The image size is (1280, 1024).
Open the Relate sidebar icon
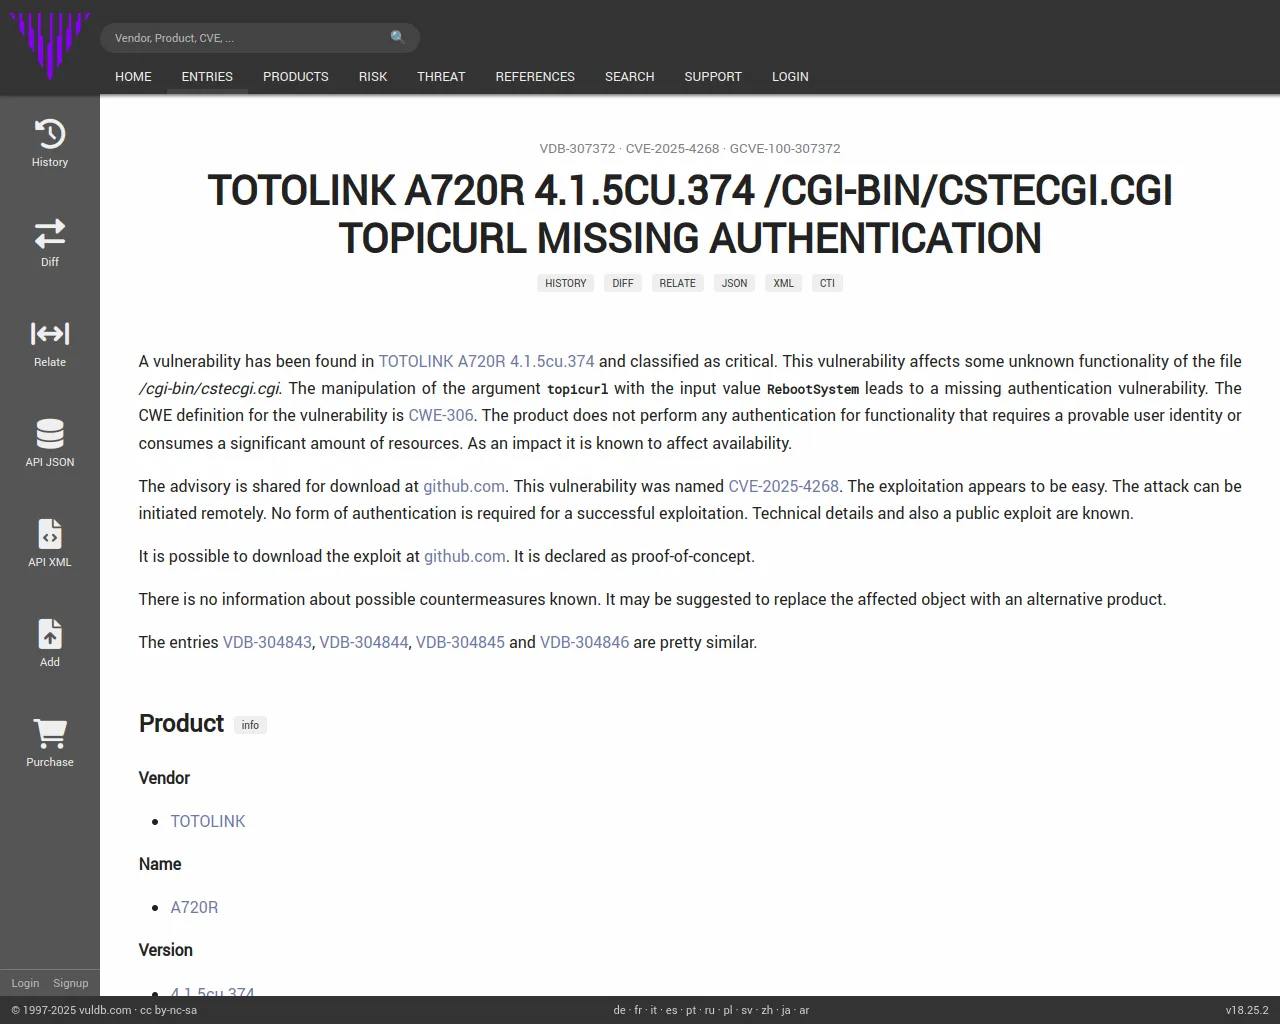[49, 334]
